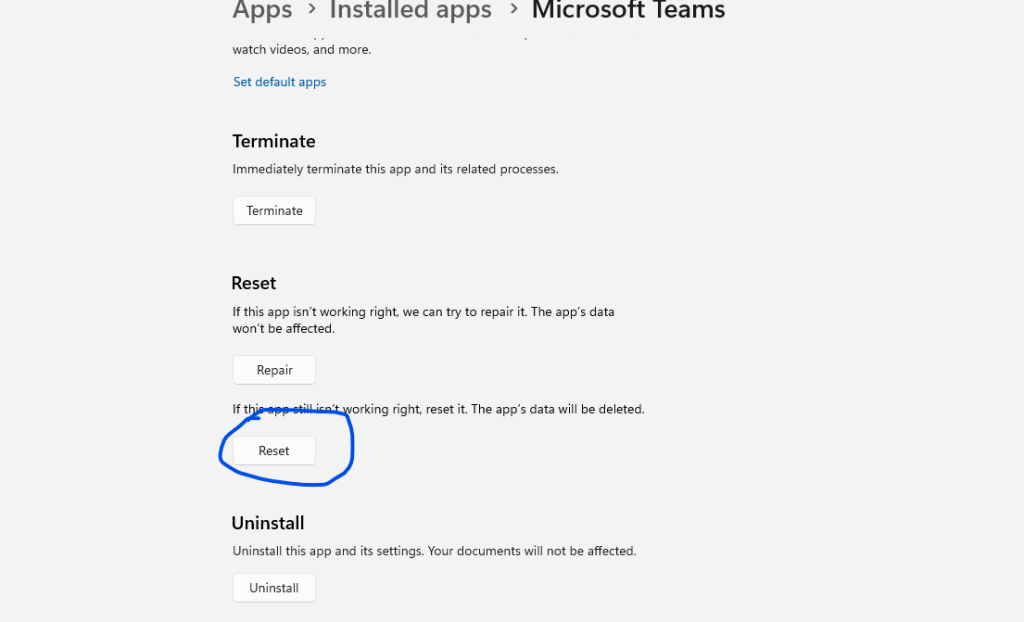
Task: Follow the blue Set default apps hyperlink
Action: coord(279,81)
